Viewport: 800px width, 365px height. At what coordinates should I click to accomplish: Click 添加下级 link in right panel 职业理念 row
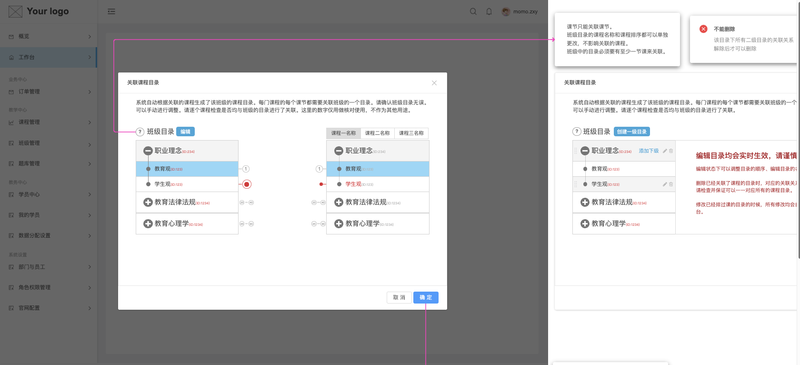[x=648, y=151]
